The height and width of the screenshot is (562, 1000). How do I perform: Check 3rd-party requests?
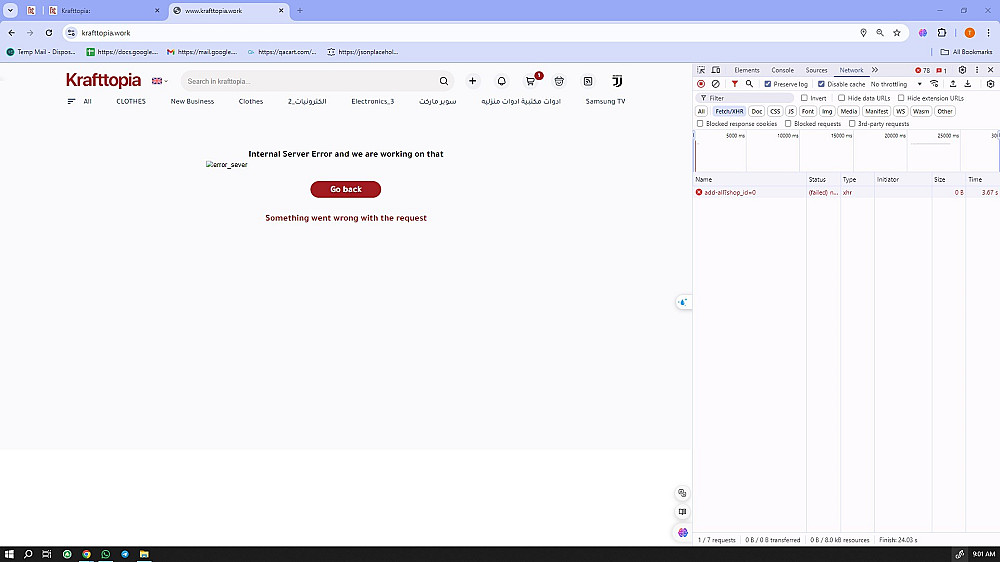tap(852, 123)
